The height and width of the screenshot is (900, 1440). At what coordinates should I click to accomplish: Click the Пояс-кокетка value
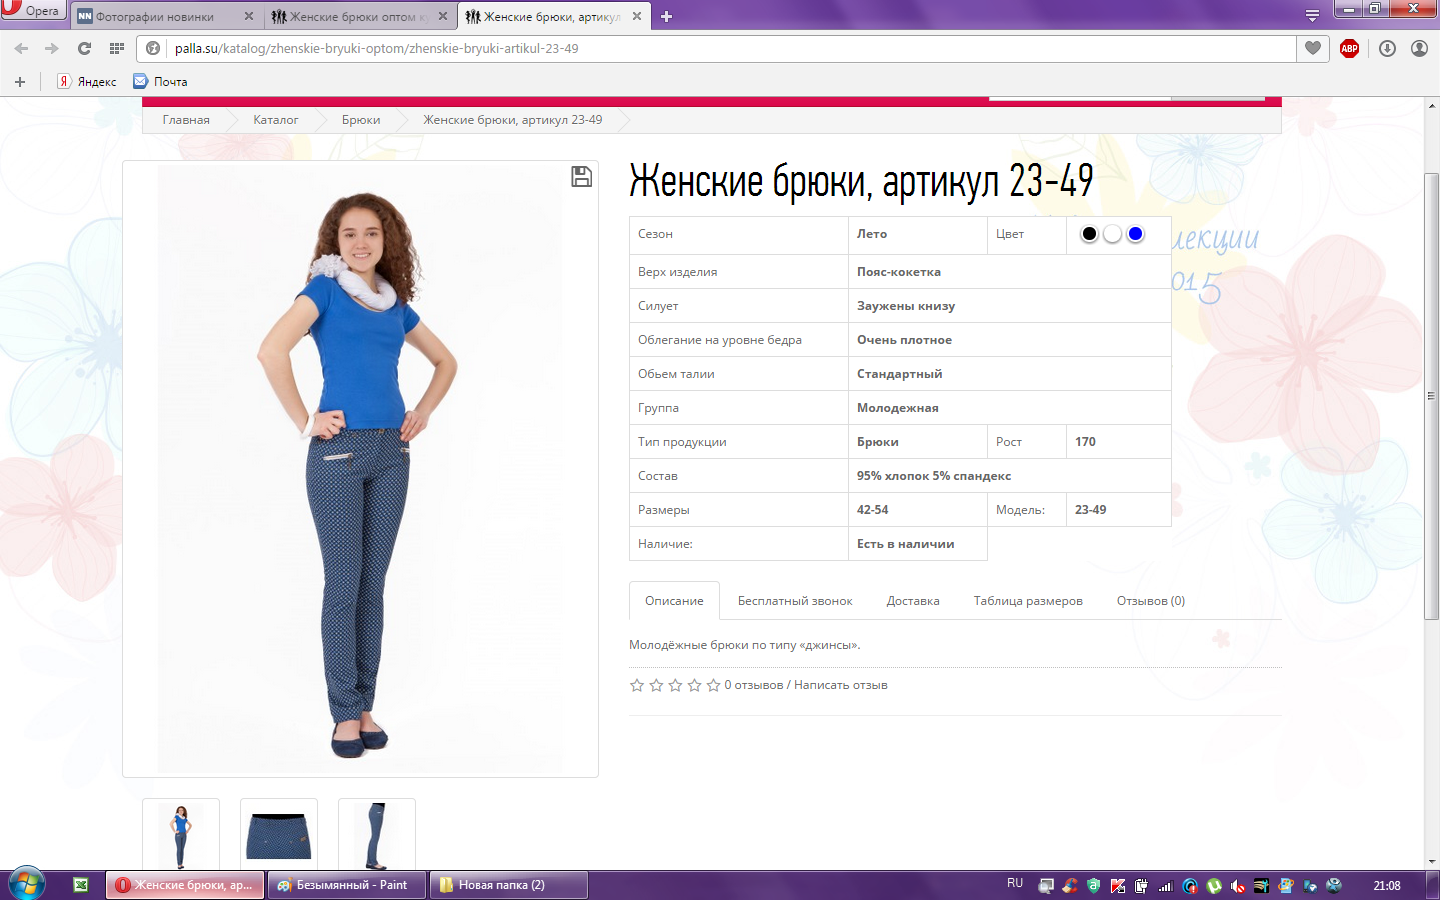(899, 272)
